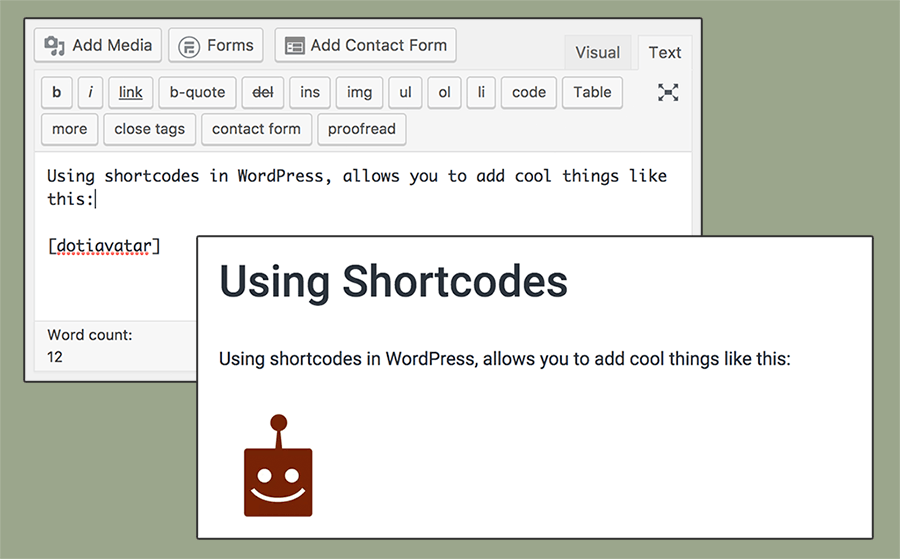Select the Text editor tab
900x559 pixels.
[x=665, y=53]
